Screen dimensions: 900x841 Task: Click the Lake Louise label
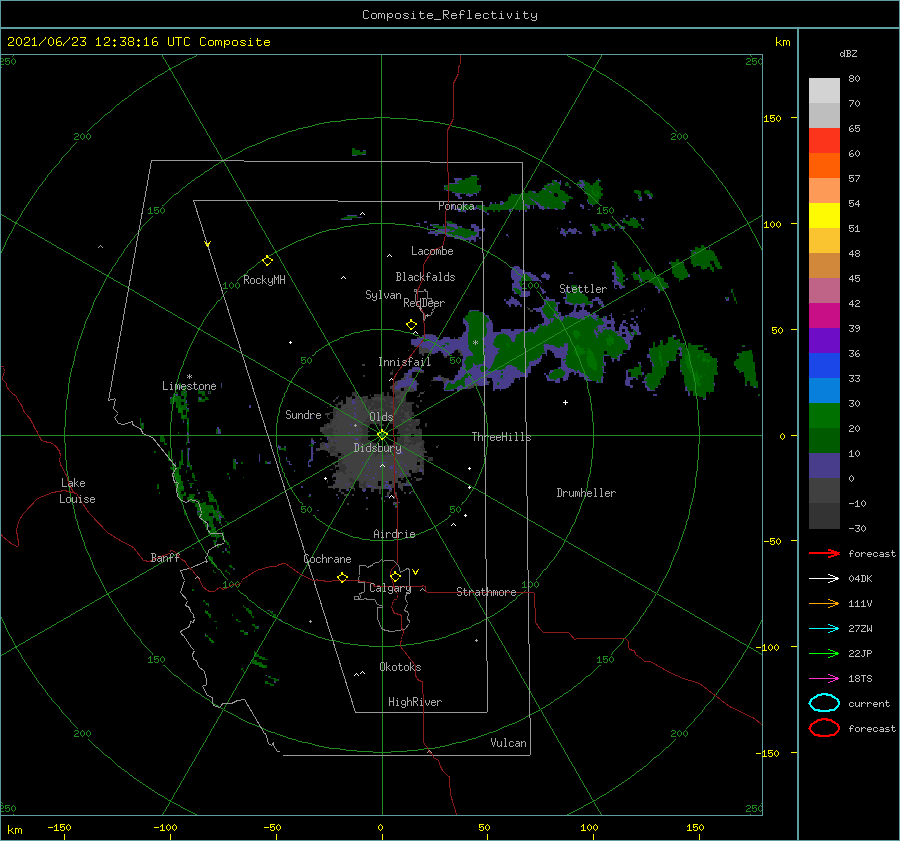77,491
